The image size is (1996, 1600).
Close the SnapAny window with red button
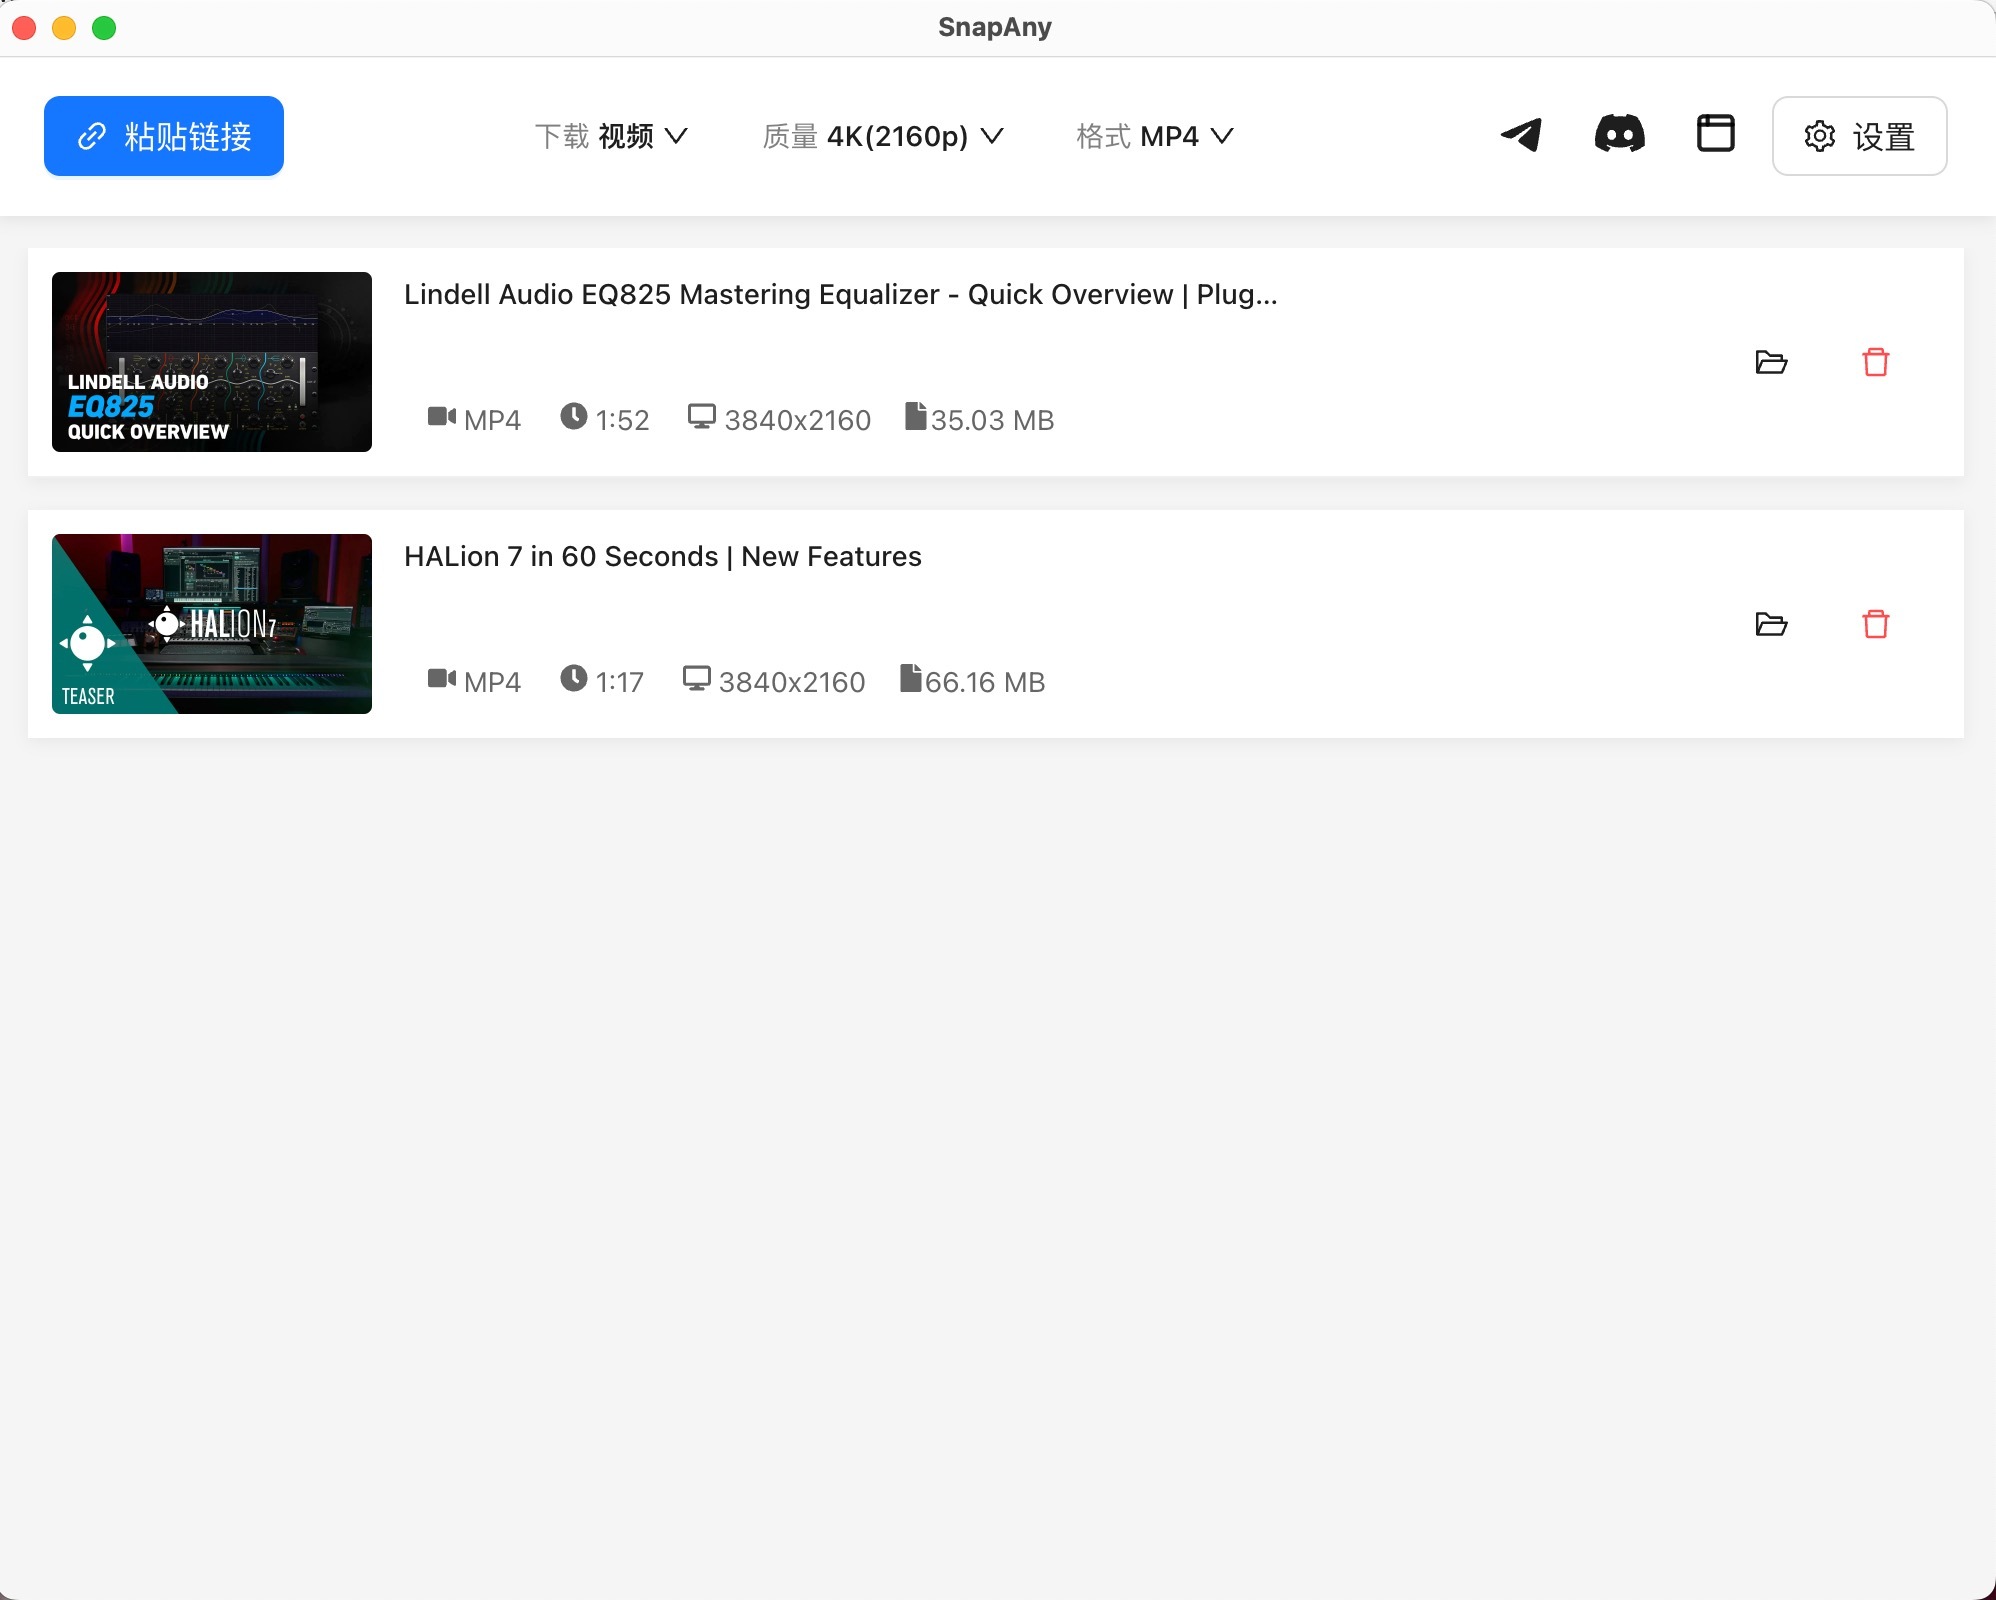[24, 28]
